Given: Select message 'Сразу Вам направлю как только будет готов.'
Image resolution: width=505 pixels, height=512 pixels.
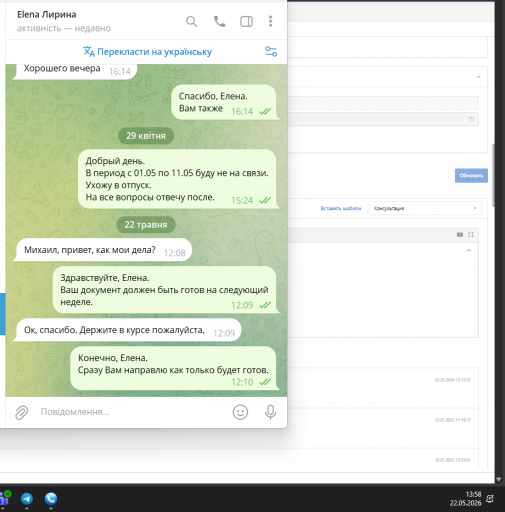Looking at the screenshot, I should click(x=175, y=368).
